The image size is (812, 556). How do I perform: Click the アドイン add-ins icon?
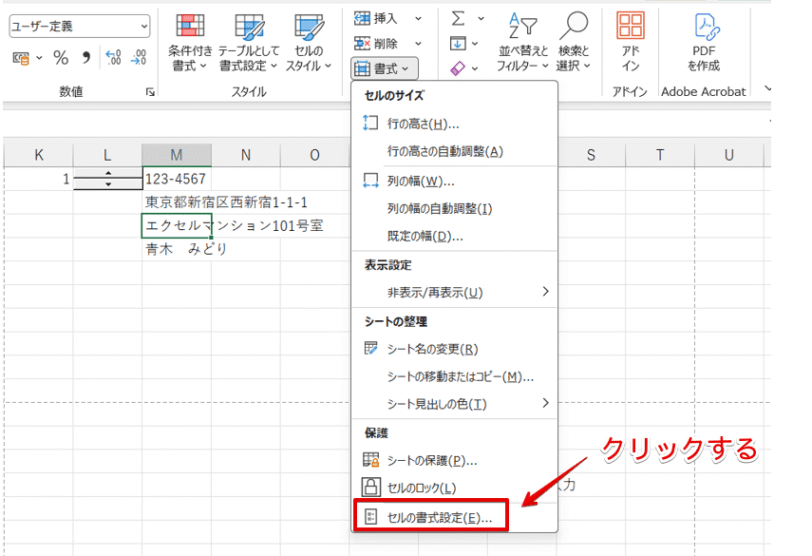tap(630, 42)
